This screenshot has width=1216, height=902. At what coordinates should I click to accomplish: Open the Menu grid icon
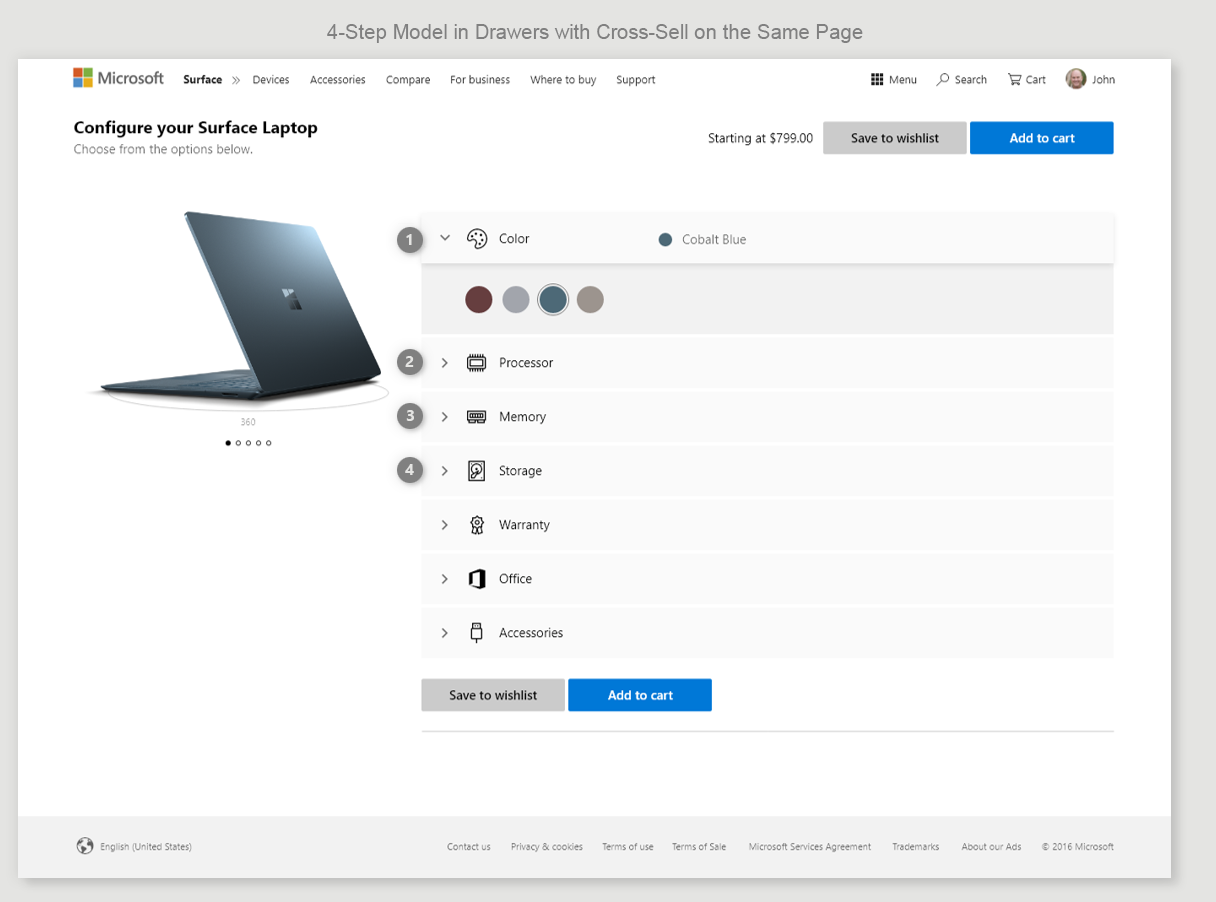(x=877, y=80)
